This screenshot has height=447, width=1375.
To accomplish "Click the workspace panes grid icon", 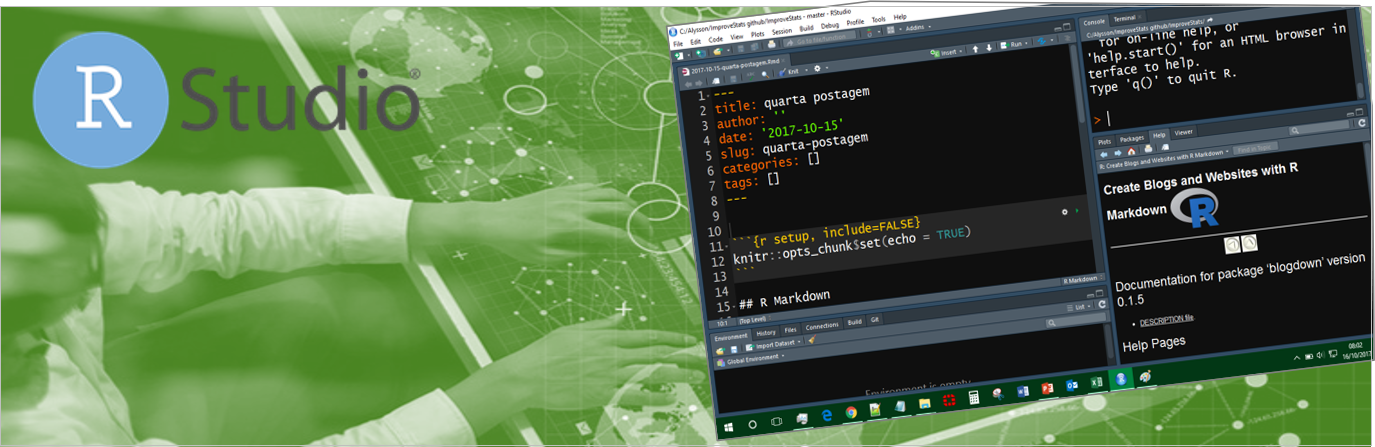I will 890,30.
